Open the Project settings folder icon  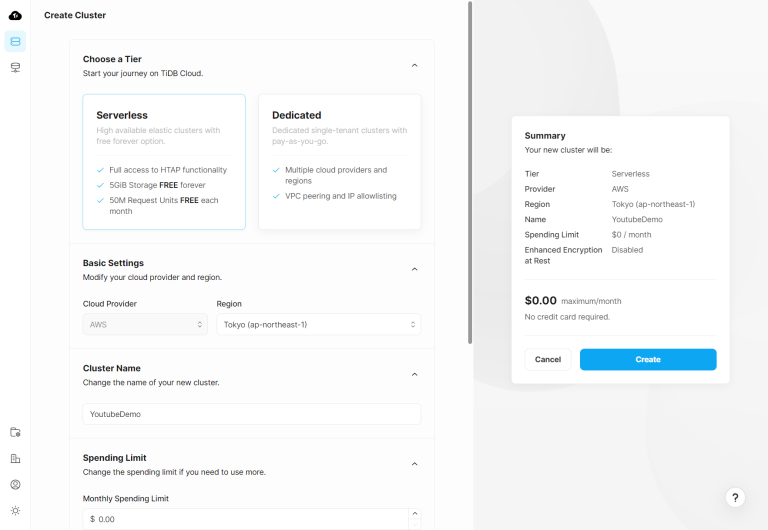[x=15, y=432]
